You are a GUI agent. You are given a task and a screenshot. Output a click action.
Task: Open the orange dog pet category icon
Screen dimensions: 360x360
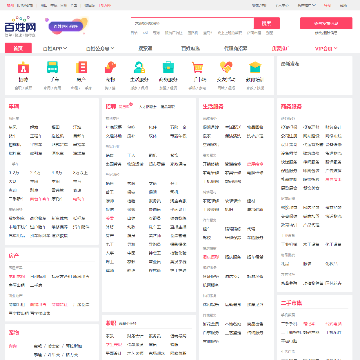[x=110, y=67]
